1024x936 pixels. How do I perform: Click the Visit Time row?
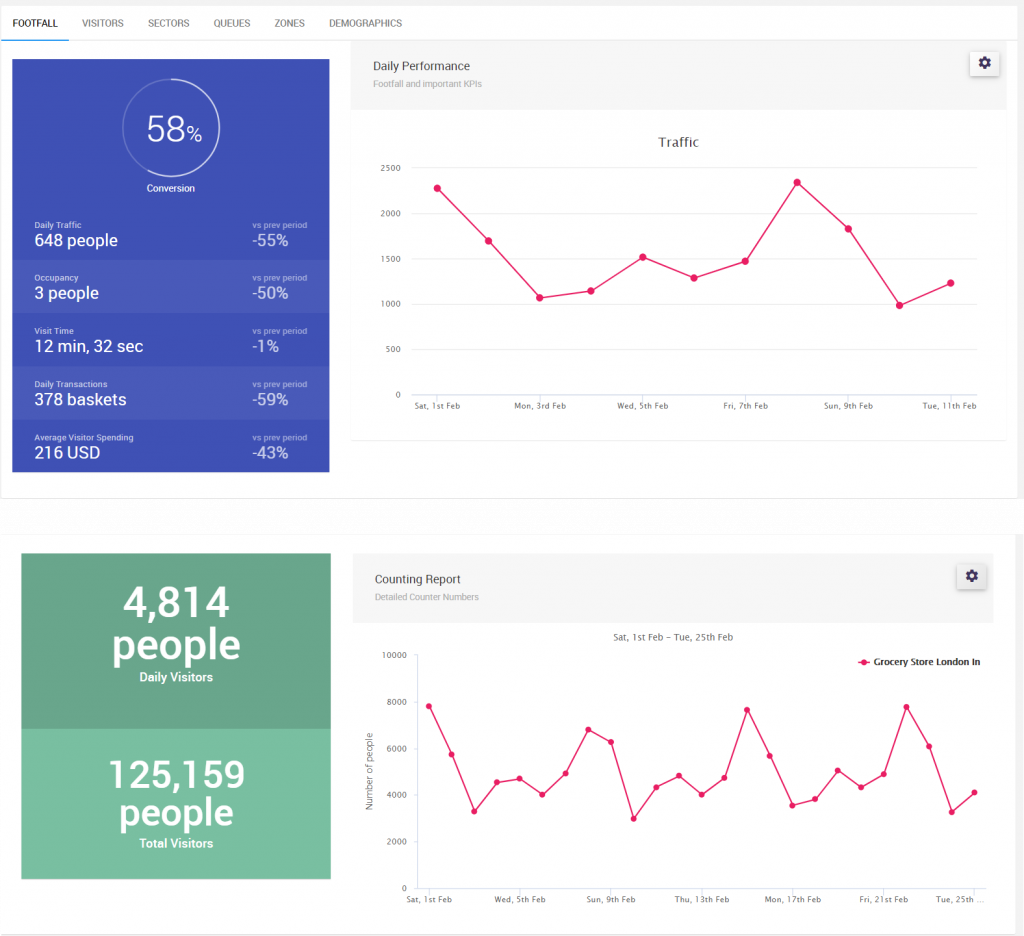tap(170, 340)
